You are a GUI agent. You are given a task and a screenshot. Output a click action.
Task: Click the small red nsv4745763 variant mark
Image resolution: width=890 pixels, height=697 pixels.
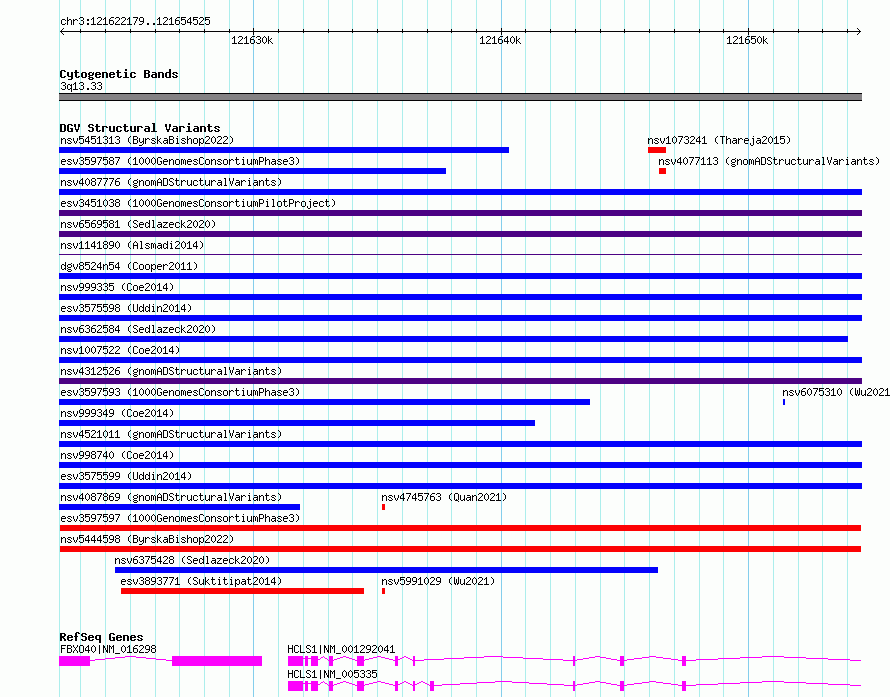pos(384,507)
